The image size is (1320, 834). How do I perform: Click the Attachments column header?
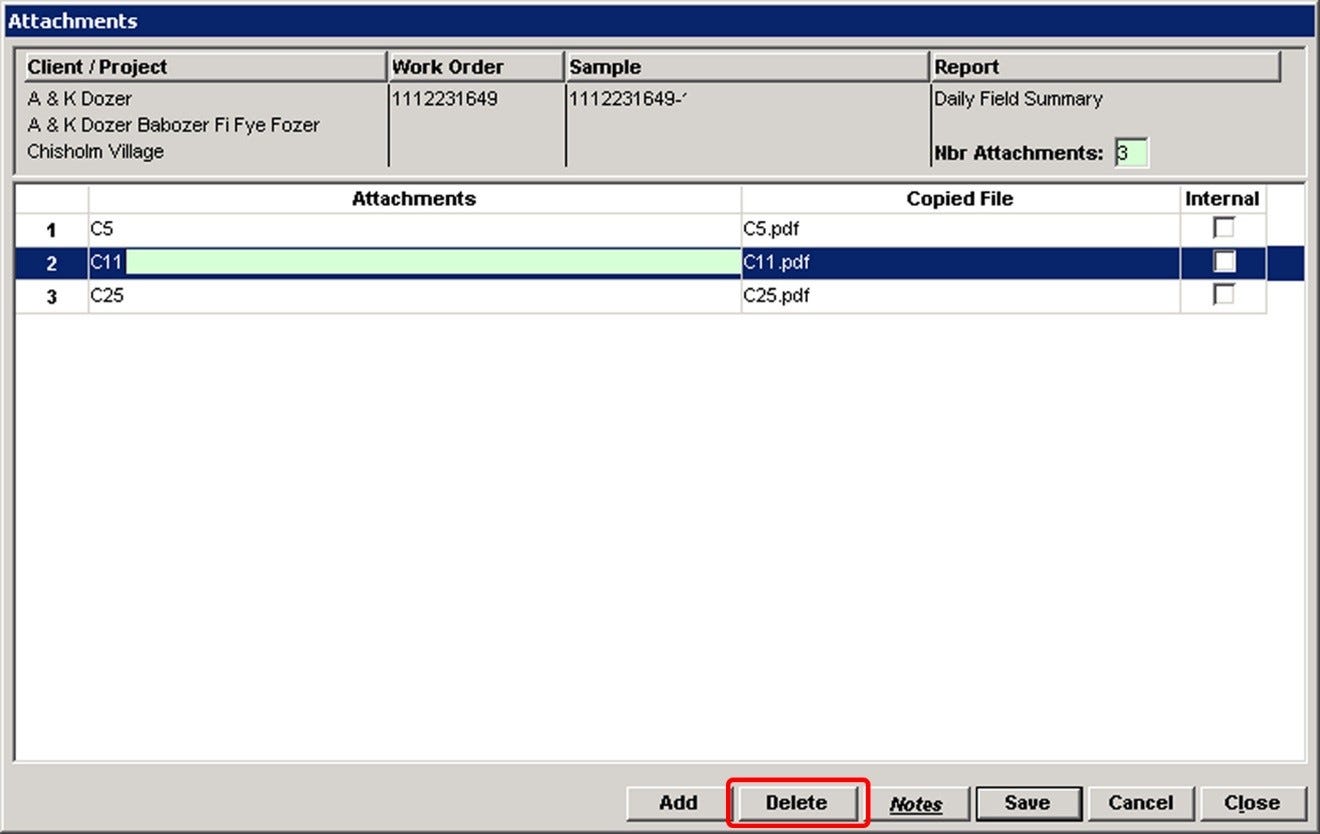(x=415, y=199)
